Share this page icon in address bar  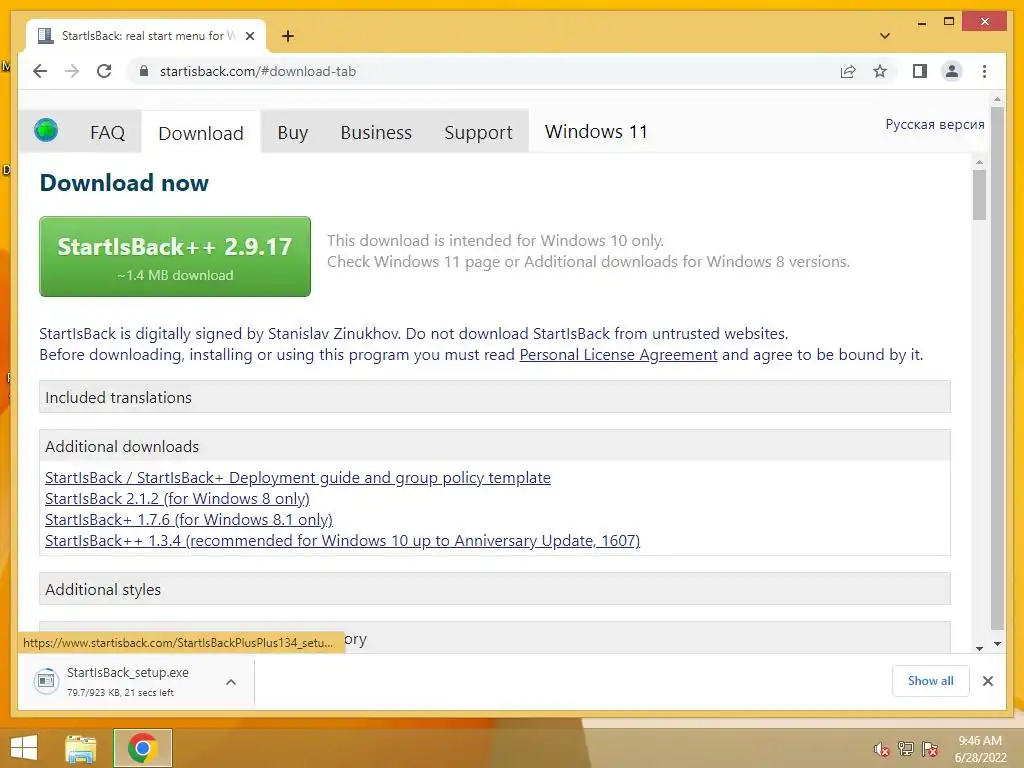848,71
